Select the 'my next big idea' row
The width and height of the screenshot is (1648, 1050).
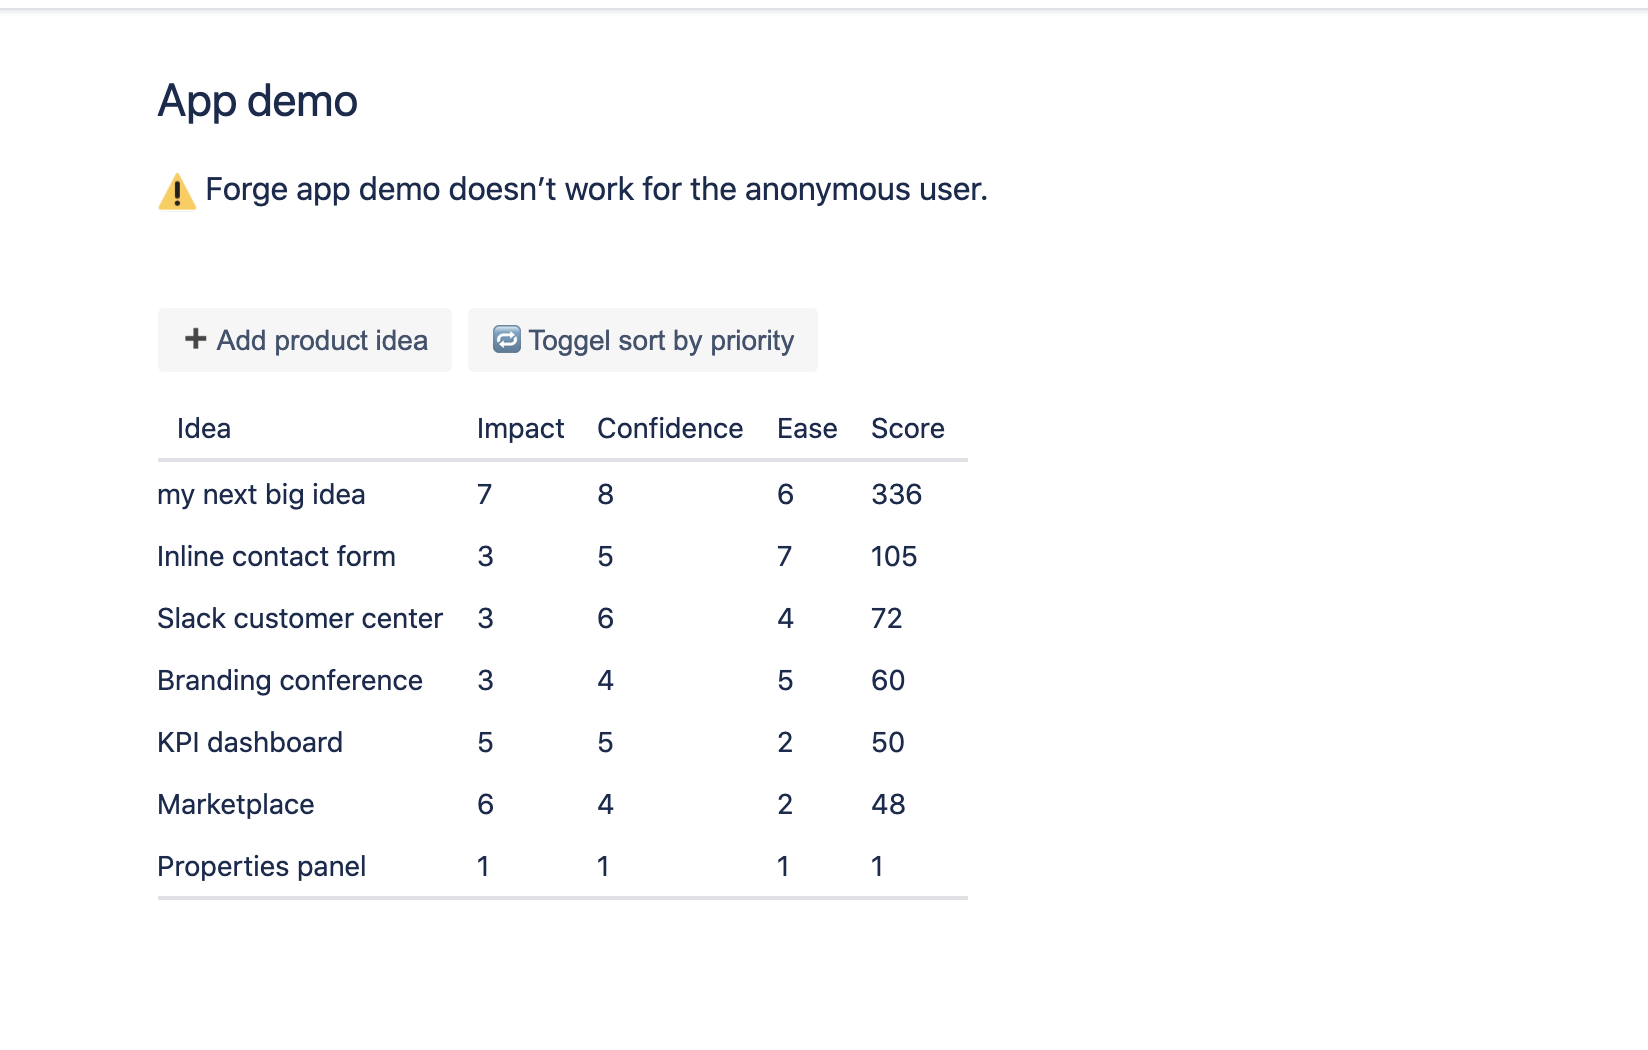(x=261, y=495)
